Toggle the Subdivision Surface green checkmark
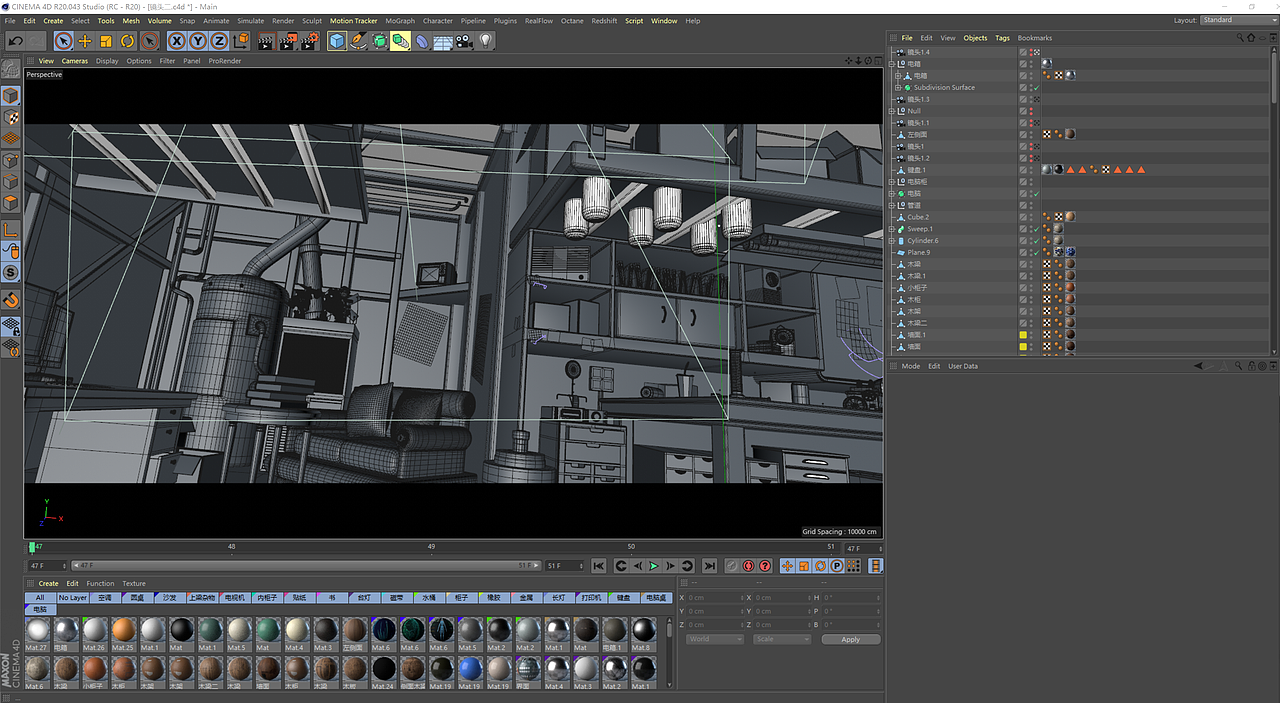 pos(1037,88)
